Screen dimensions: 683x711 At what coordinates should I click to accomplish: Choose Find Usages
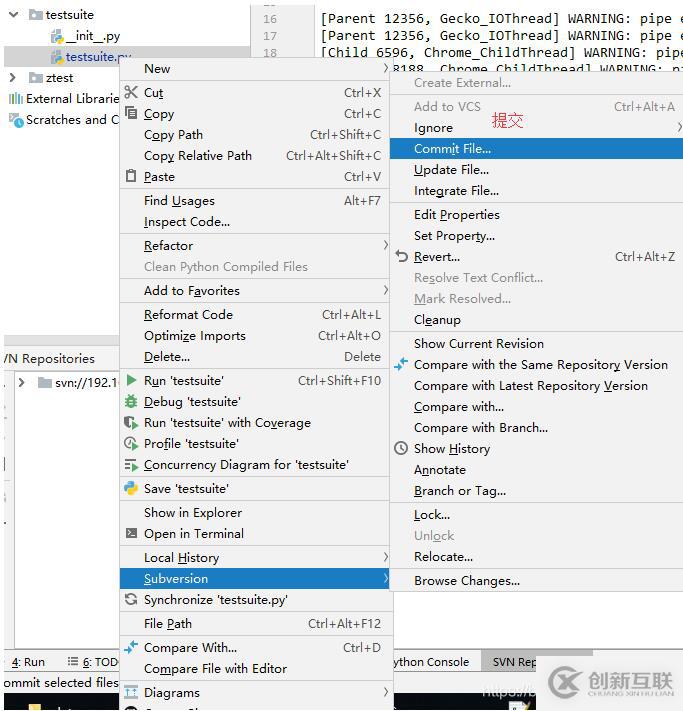255,200
